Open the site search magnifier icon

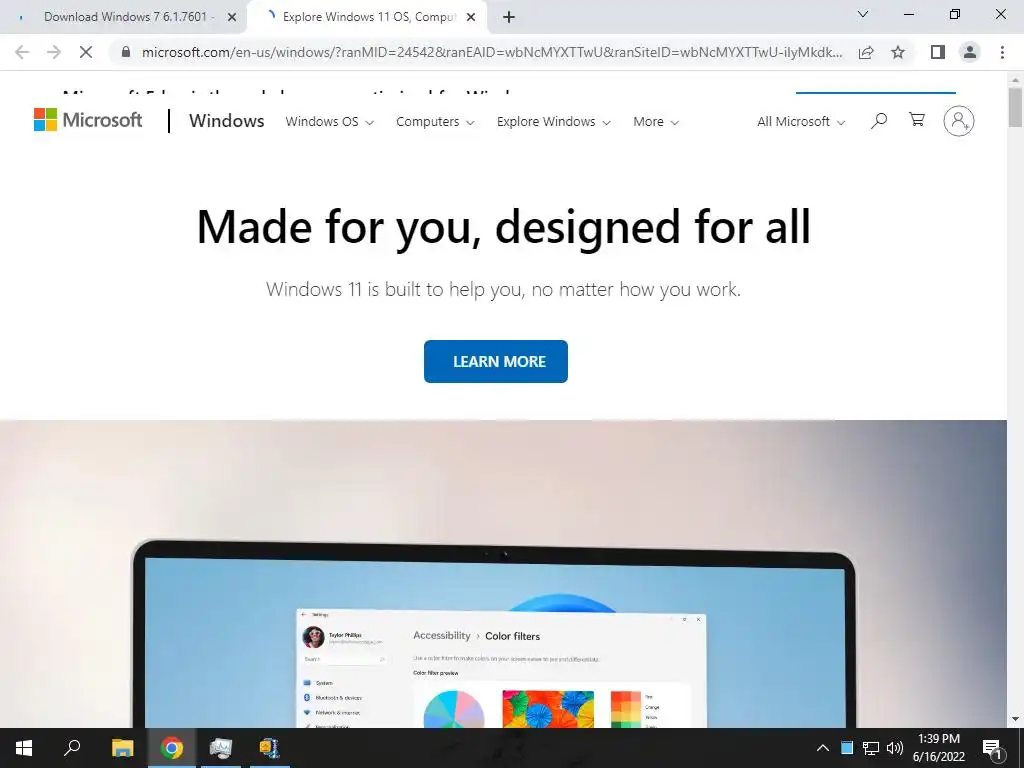pos(879,120)
